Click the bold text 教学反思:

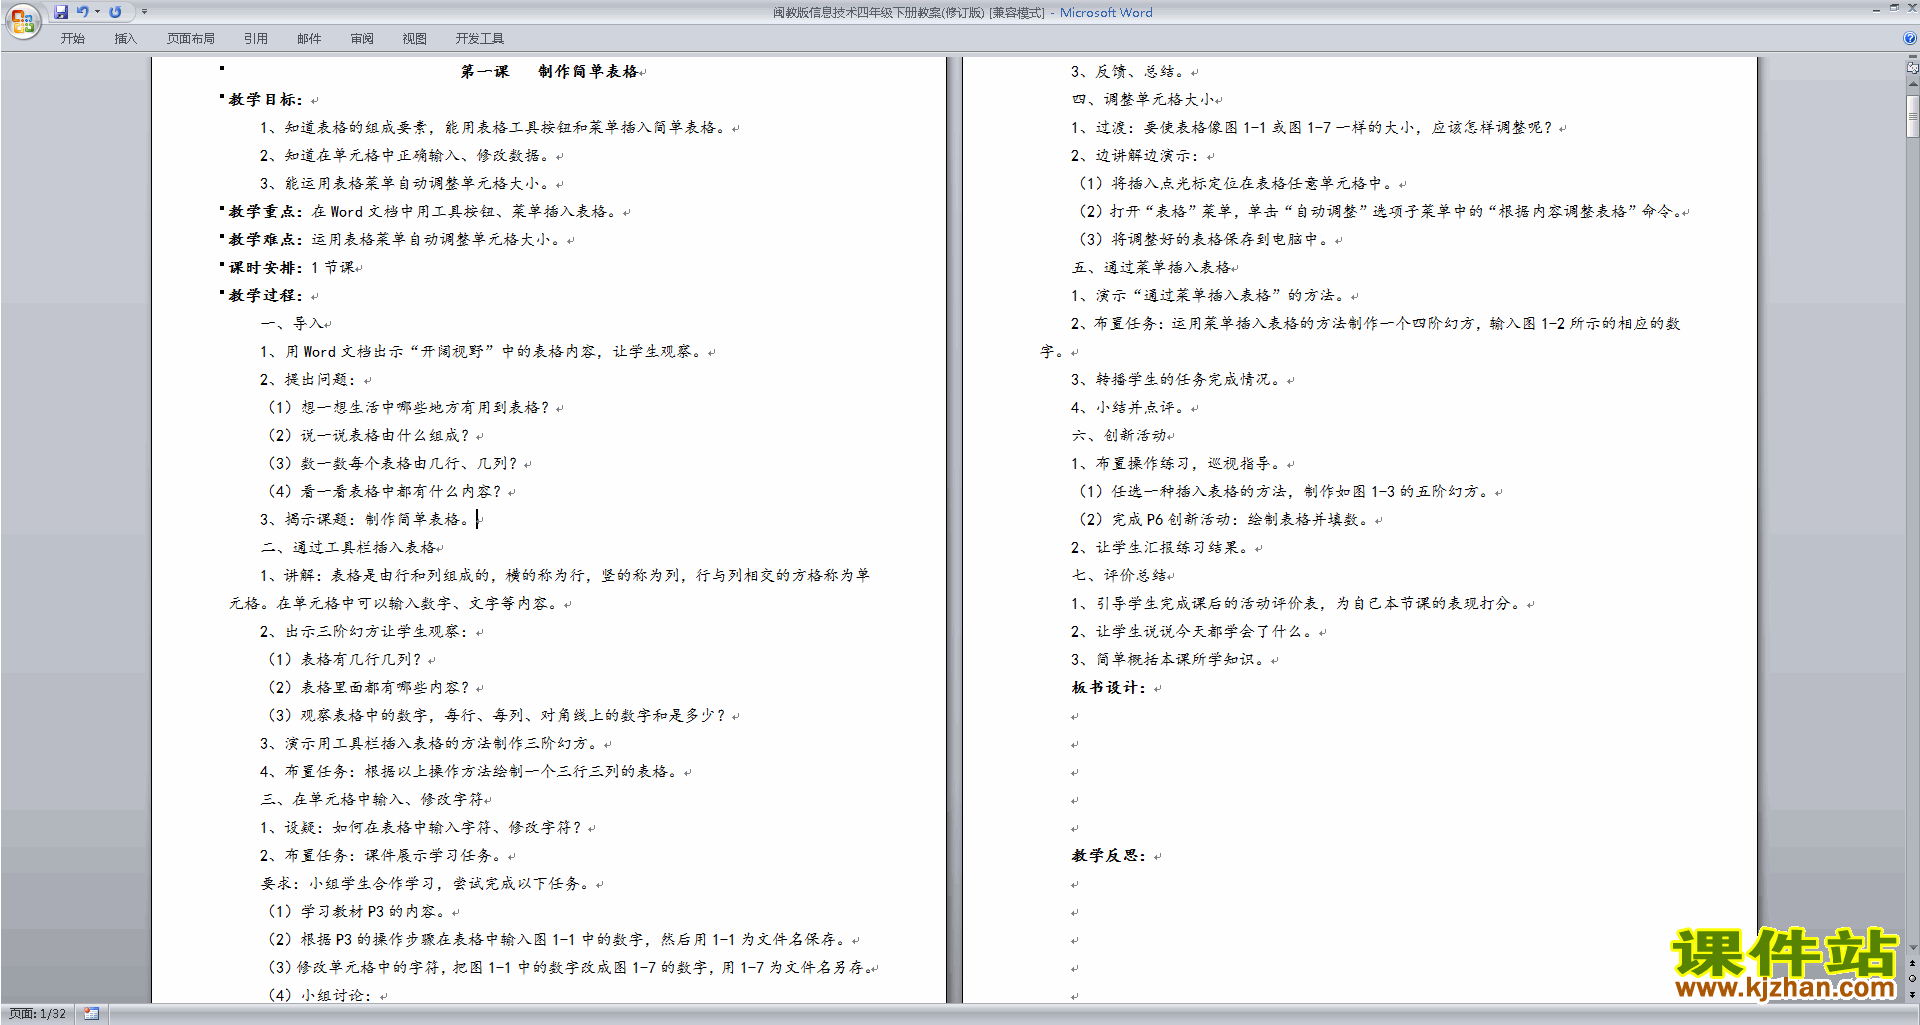click(x=1109, y=856)
